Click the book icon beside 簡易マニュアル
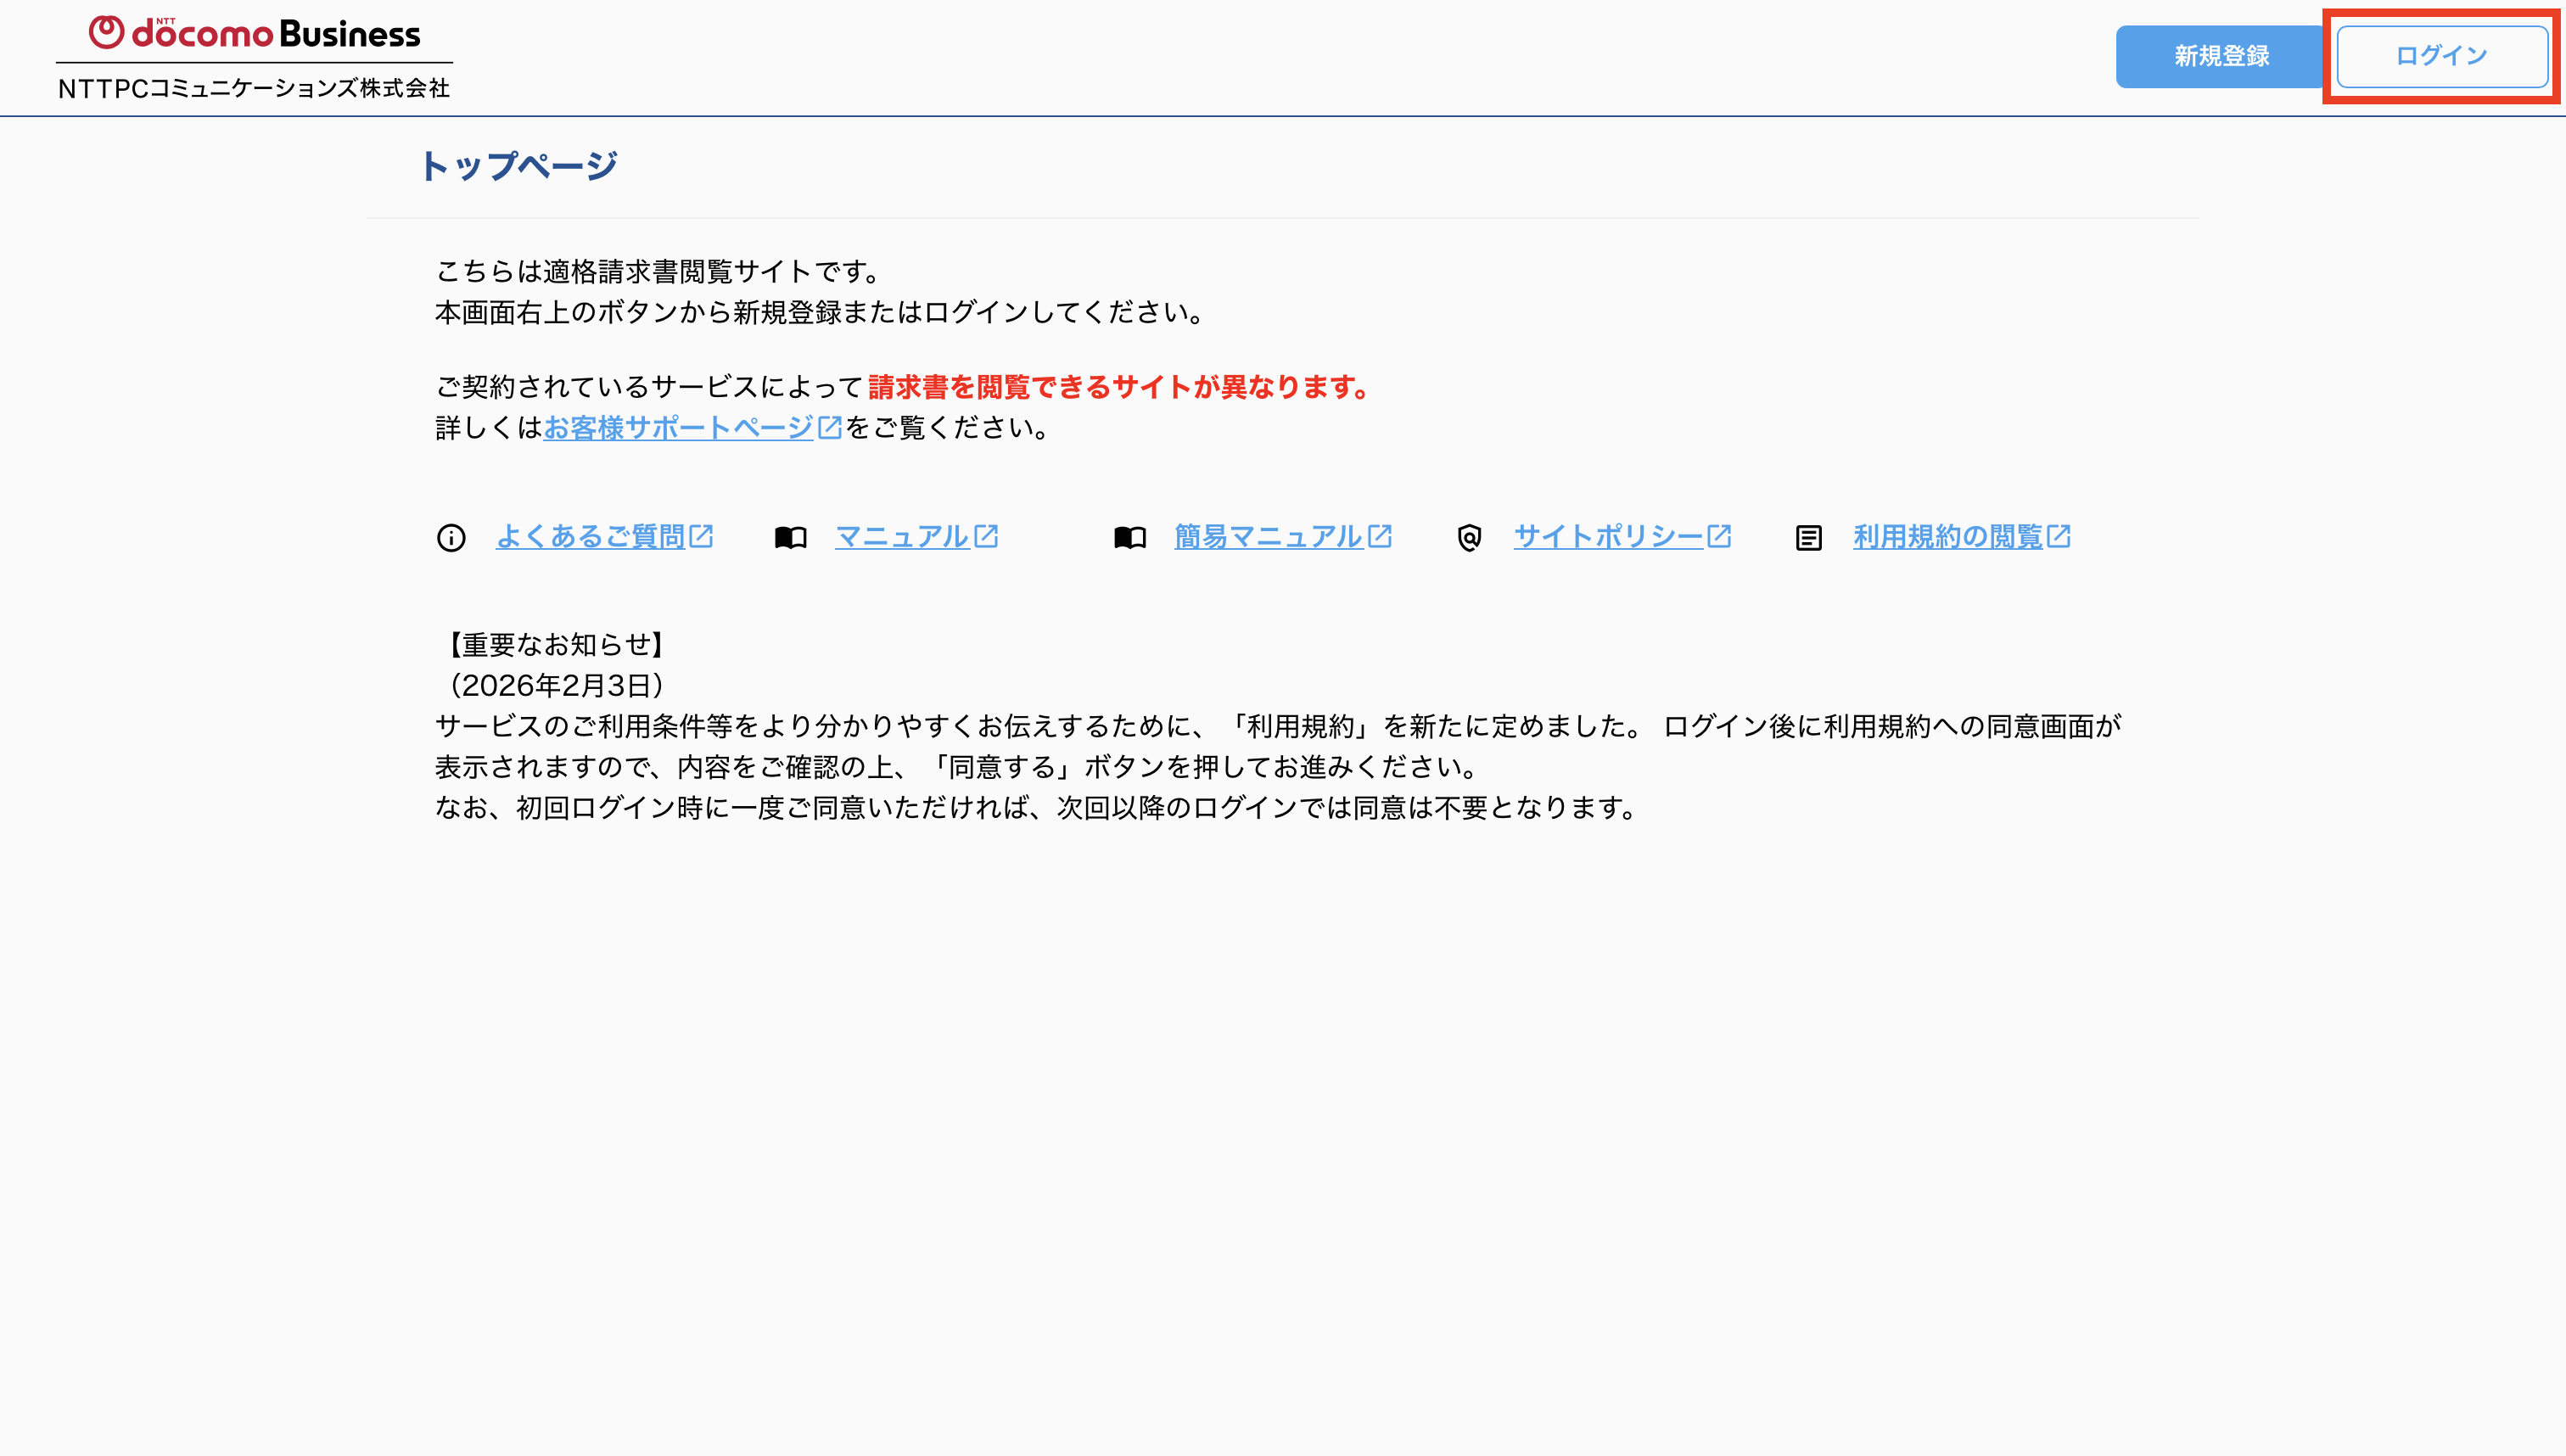The image size is (2566, 1456). point(1130,538)
